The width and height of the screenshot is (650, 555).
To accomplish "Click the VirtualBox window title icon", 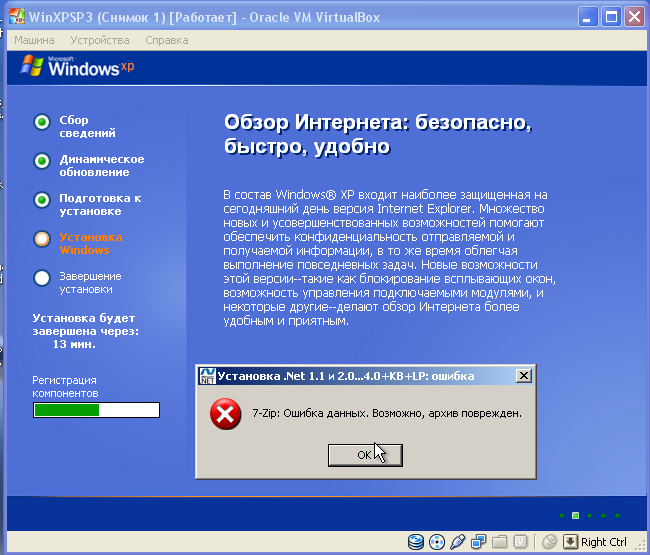I will click(x=16, y=16).
